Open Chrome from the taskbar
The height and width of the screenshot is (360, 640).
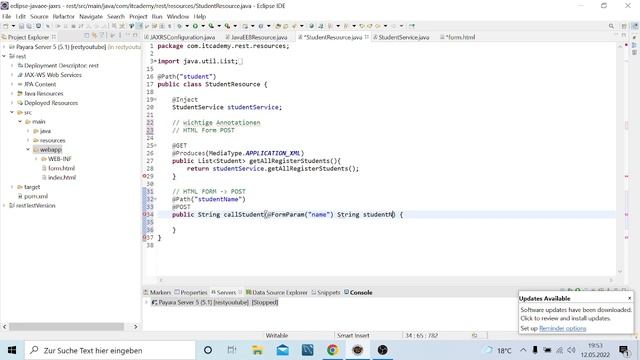click(333, 350)
